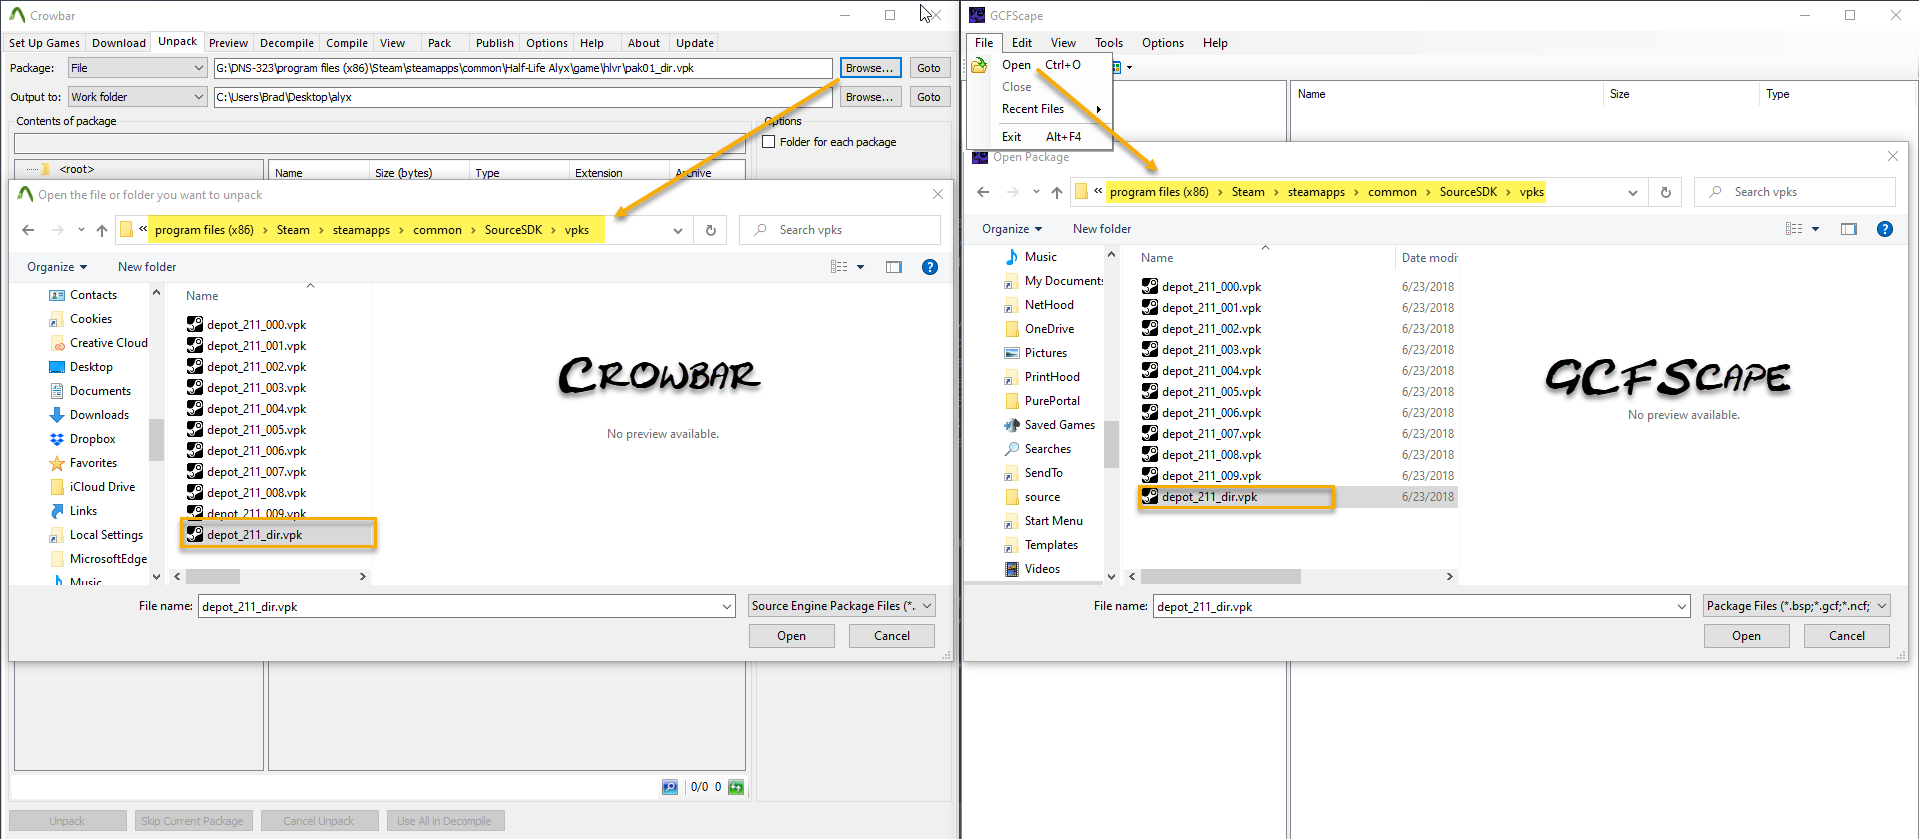The width and height of the screenshot is (1919, 839).
Task: Expand Recent Files submenu in GCFScape
Action: point(1052,109)
